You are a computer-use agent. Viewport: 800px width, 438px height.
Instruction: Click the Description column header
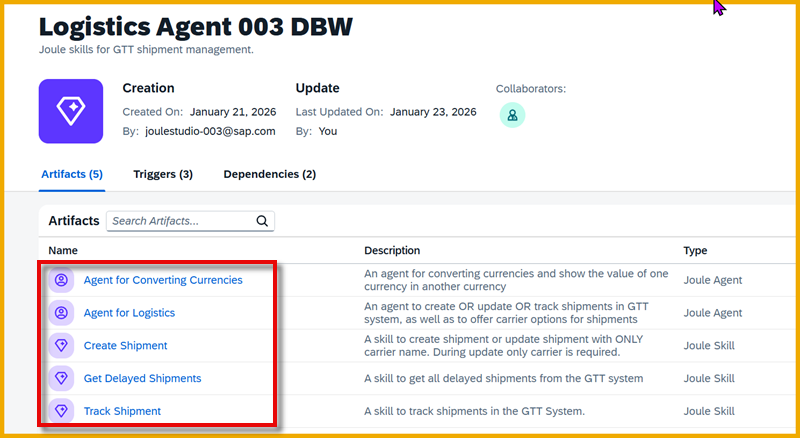392,251
